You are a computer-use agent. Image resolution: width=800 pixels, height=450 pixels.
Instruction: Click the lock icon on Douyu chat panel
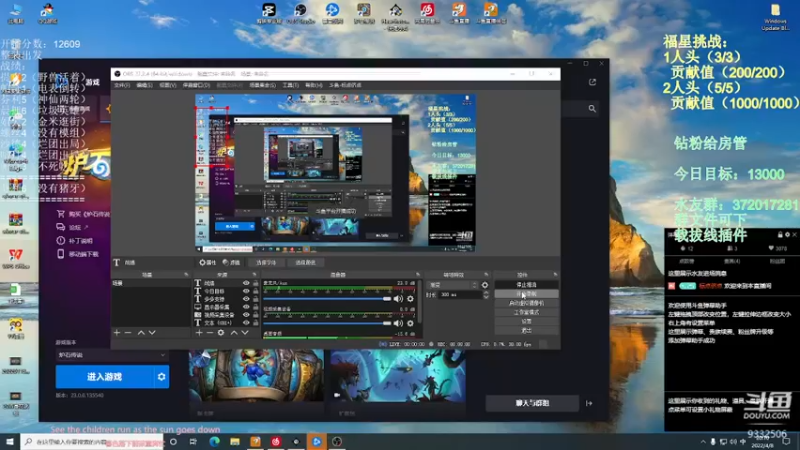(x=780, y=235)
